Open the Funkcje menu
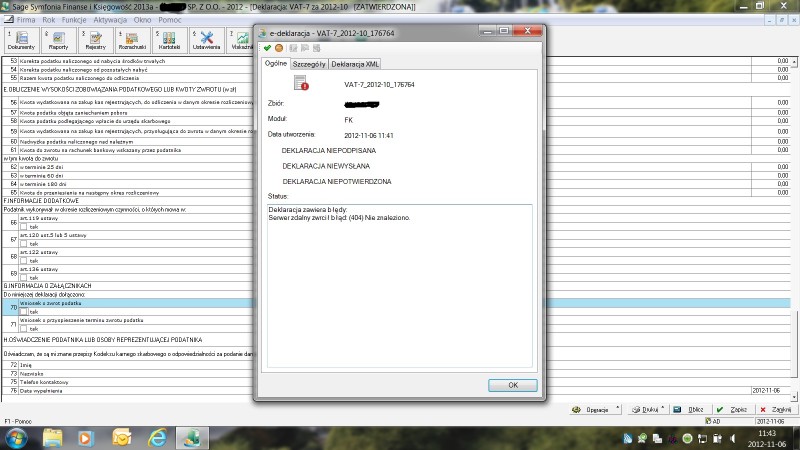 74,20
